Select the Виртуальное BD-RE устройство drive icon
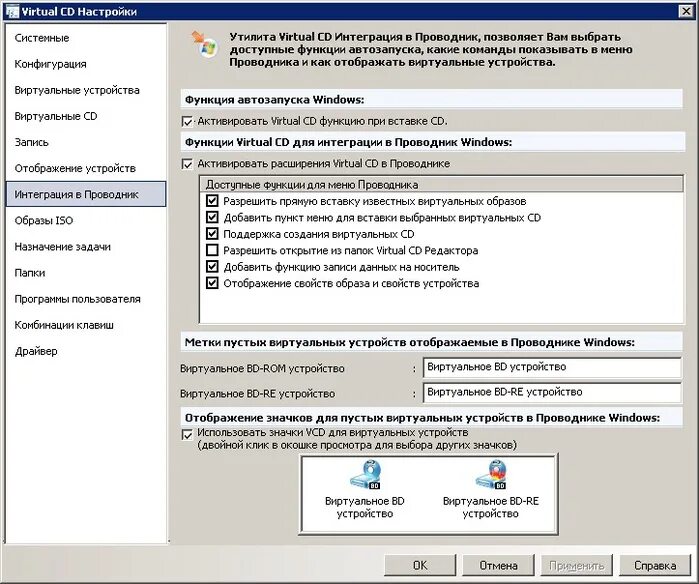The image size is (699, 584). [490, 475]
